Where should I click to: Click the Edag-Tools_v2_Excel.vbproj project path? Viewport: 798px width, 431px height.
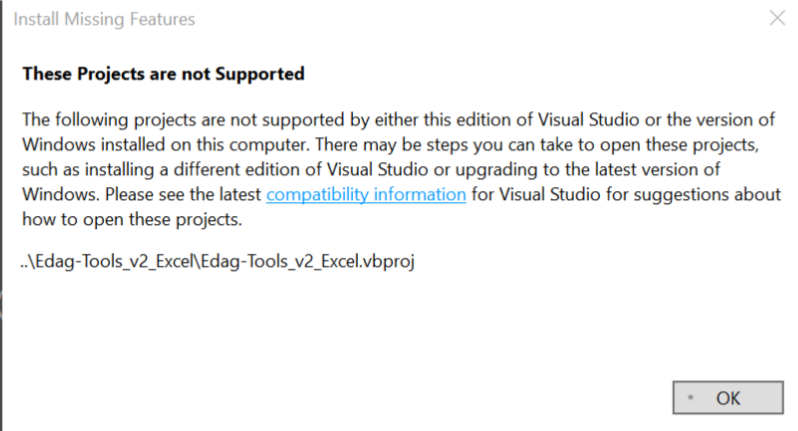coord(218,262)
